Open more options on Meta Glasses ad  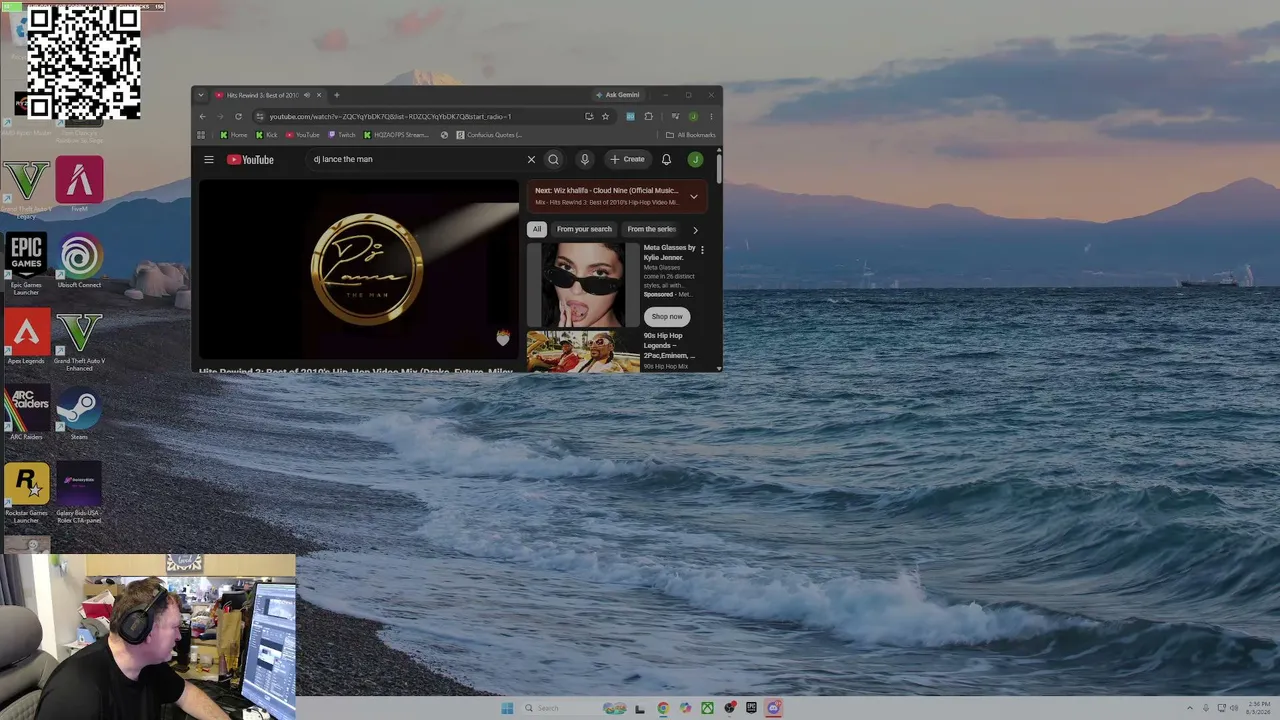click(702, 250)
